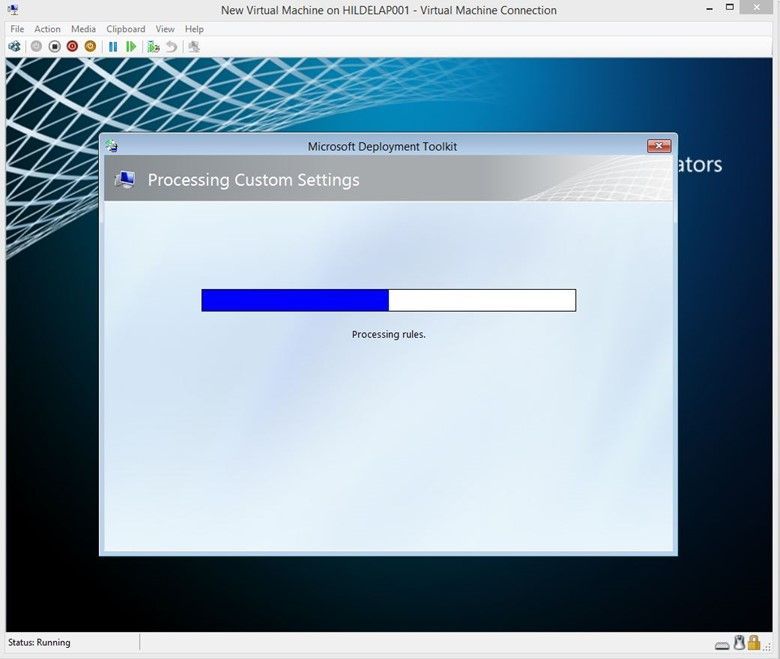The image size is (780, 659).
Task: Click the Deployment Toolkit title bar icon
Action: pyautogui.click(x=111, y=146)
